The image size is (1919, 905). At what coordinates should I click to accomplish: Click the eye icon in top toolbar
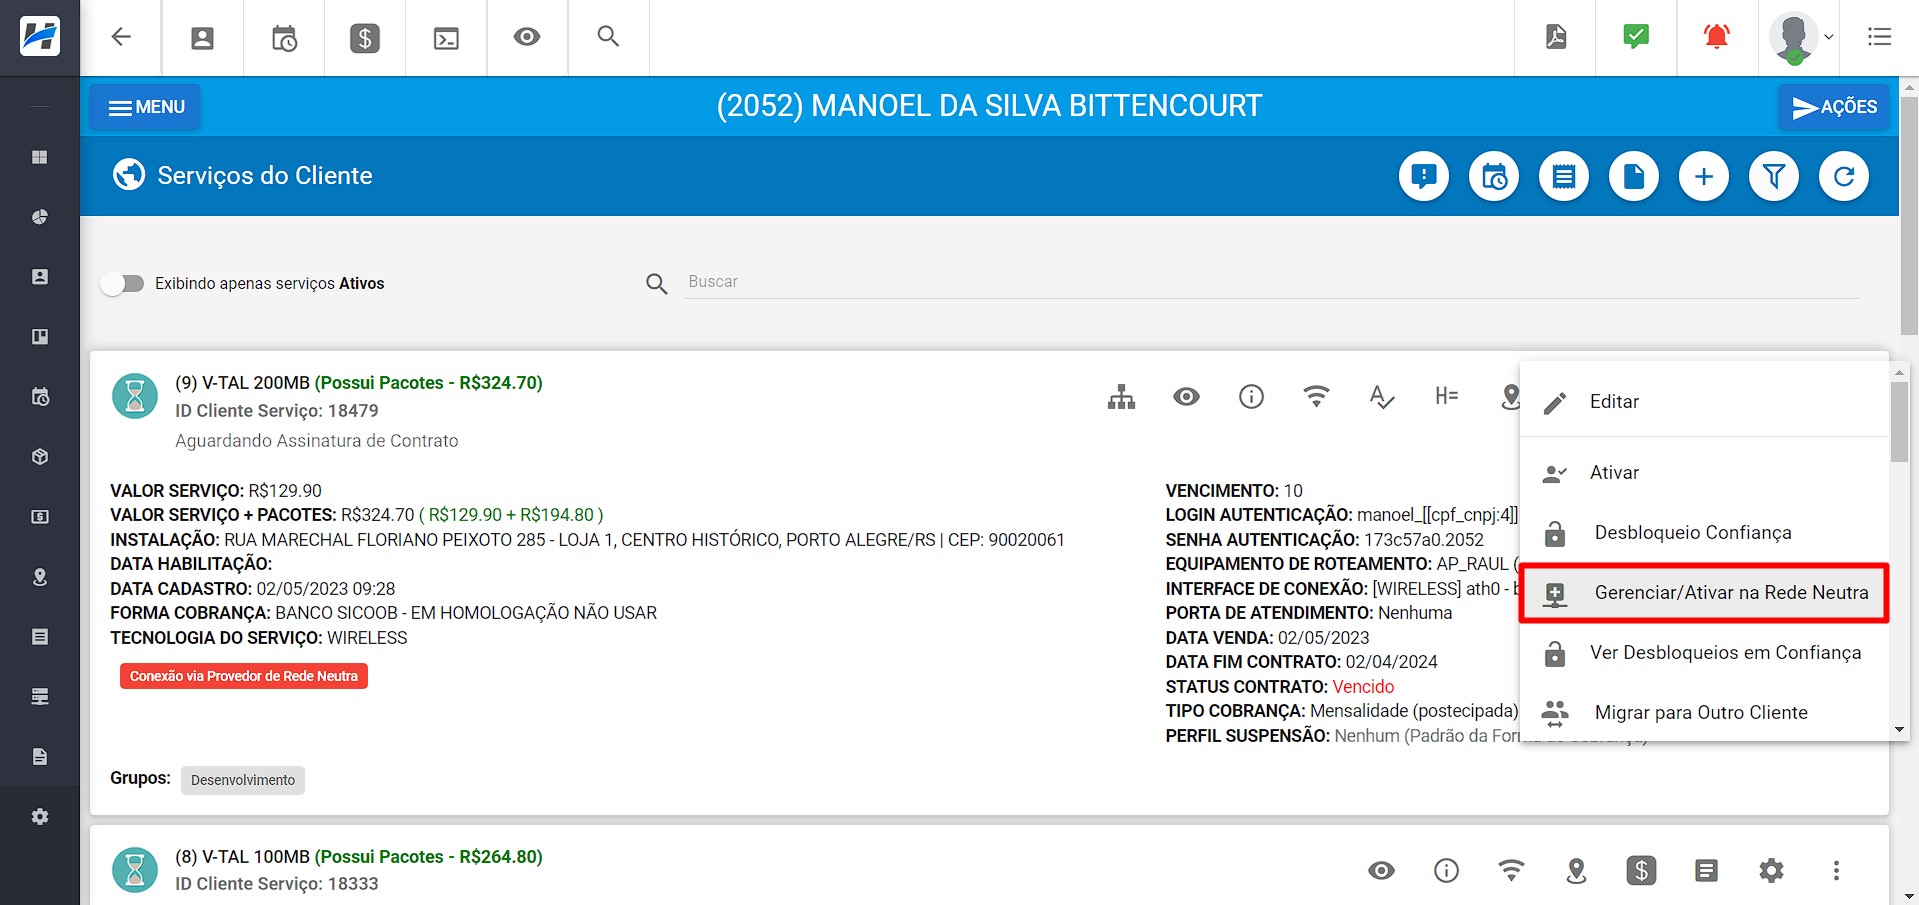527,37
